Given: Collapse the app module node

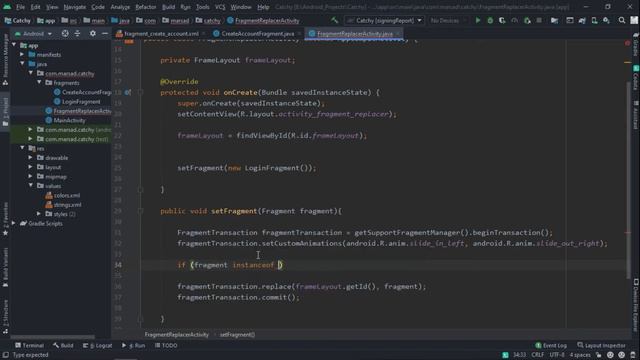Looking at the screenshot, I should click(14, 45).
